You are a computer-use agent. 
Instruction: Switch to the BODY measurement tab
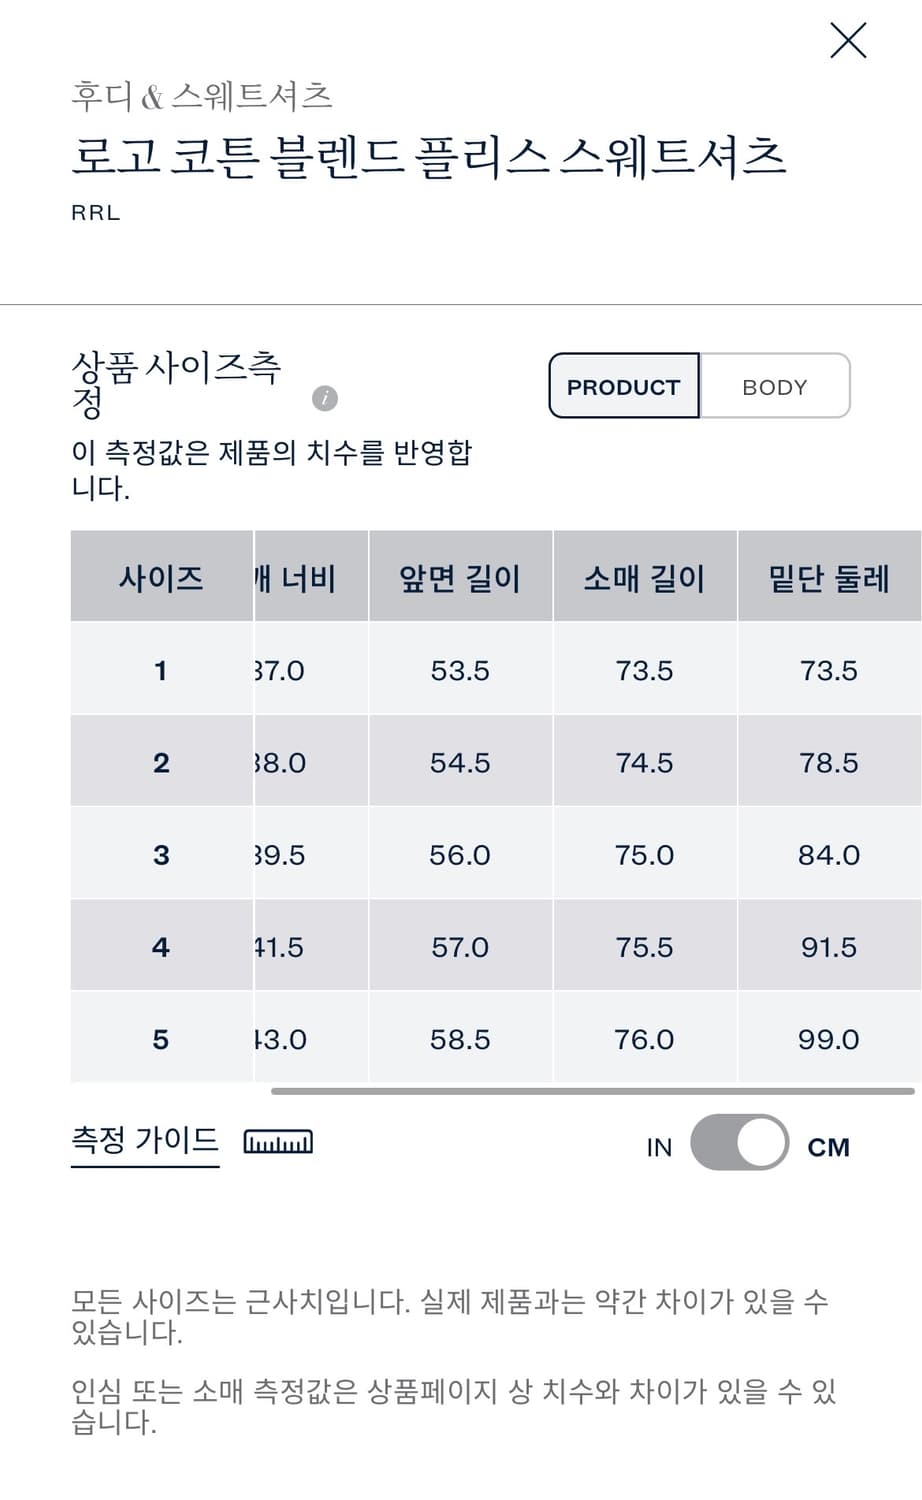pos(775,386)
